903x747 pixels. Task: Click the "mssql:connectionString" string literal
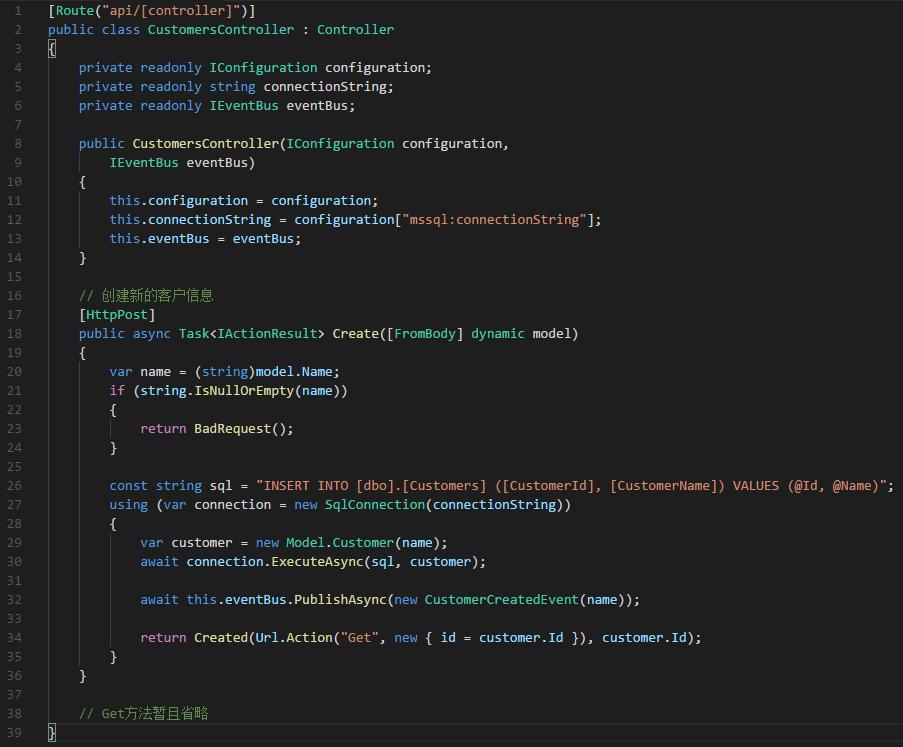[x=494, y=220]
